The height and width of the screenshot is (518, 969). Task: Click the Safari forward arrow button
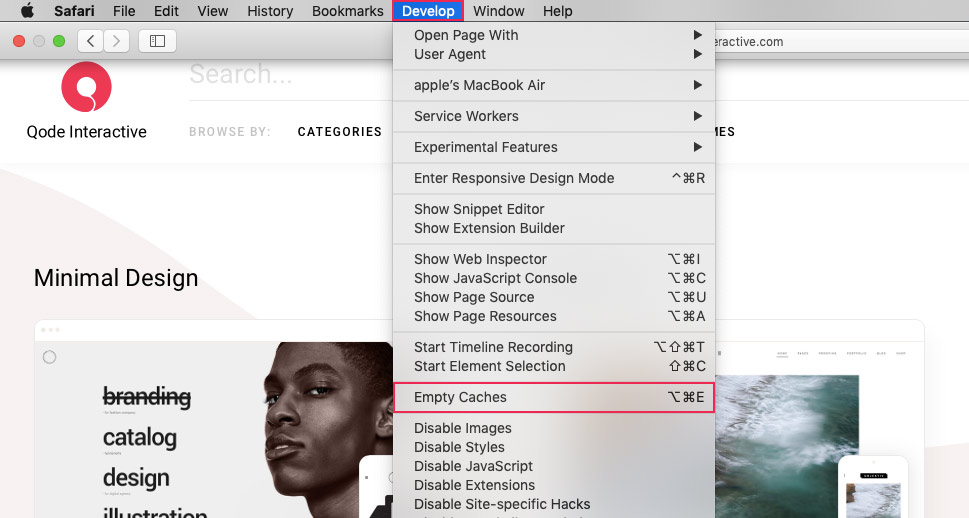[116, 41]
